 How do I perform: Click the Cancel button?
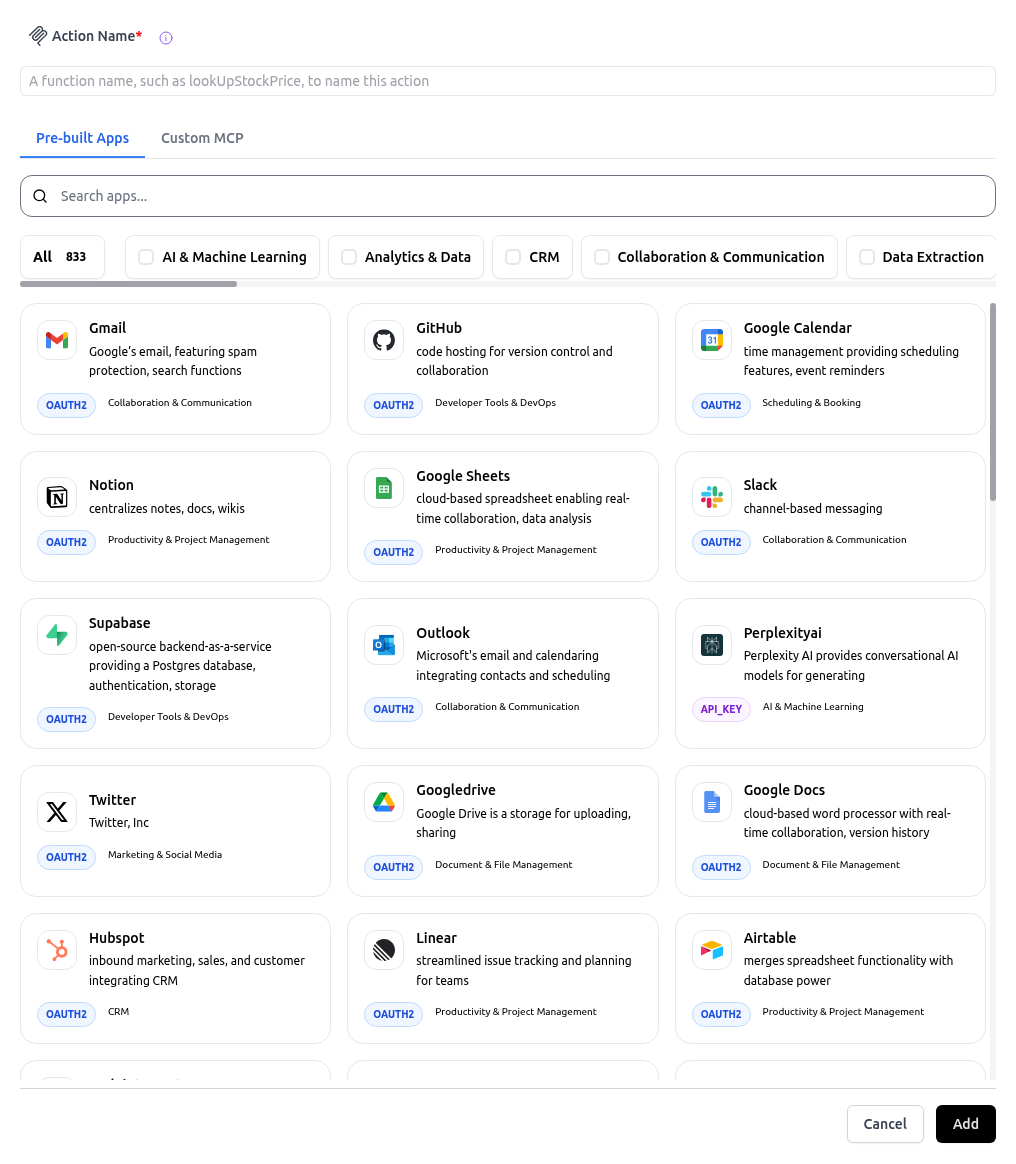pos(884,1124)
